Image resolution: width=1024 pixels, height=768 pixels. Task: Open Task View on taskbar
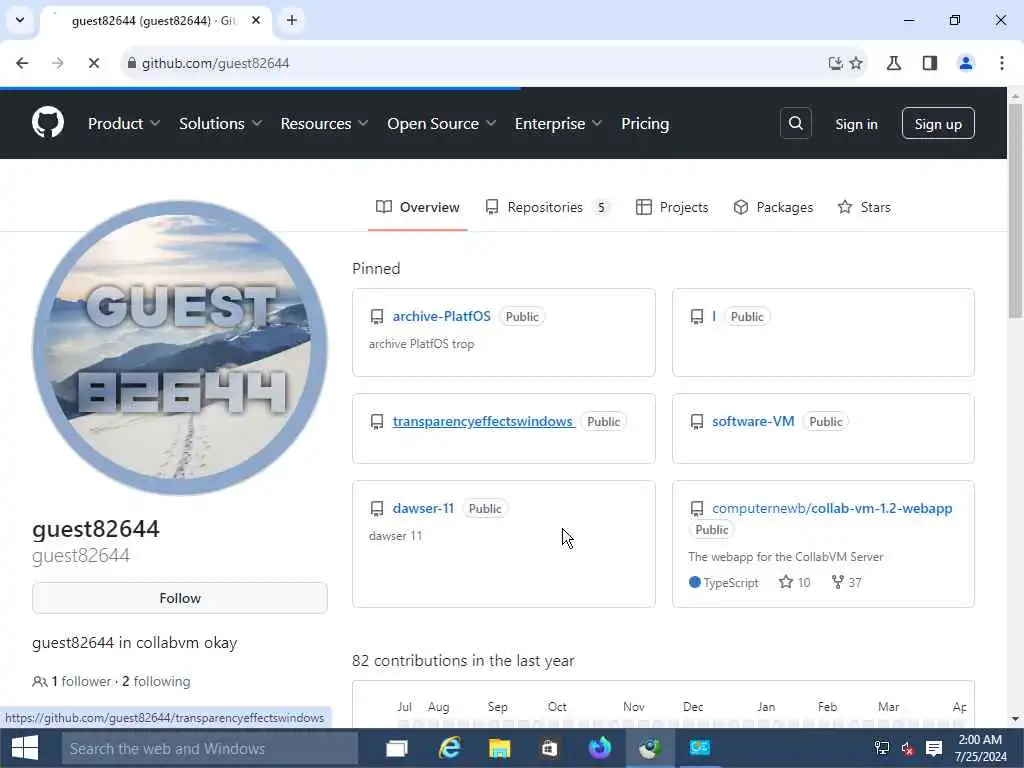(x=396, y=748)
